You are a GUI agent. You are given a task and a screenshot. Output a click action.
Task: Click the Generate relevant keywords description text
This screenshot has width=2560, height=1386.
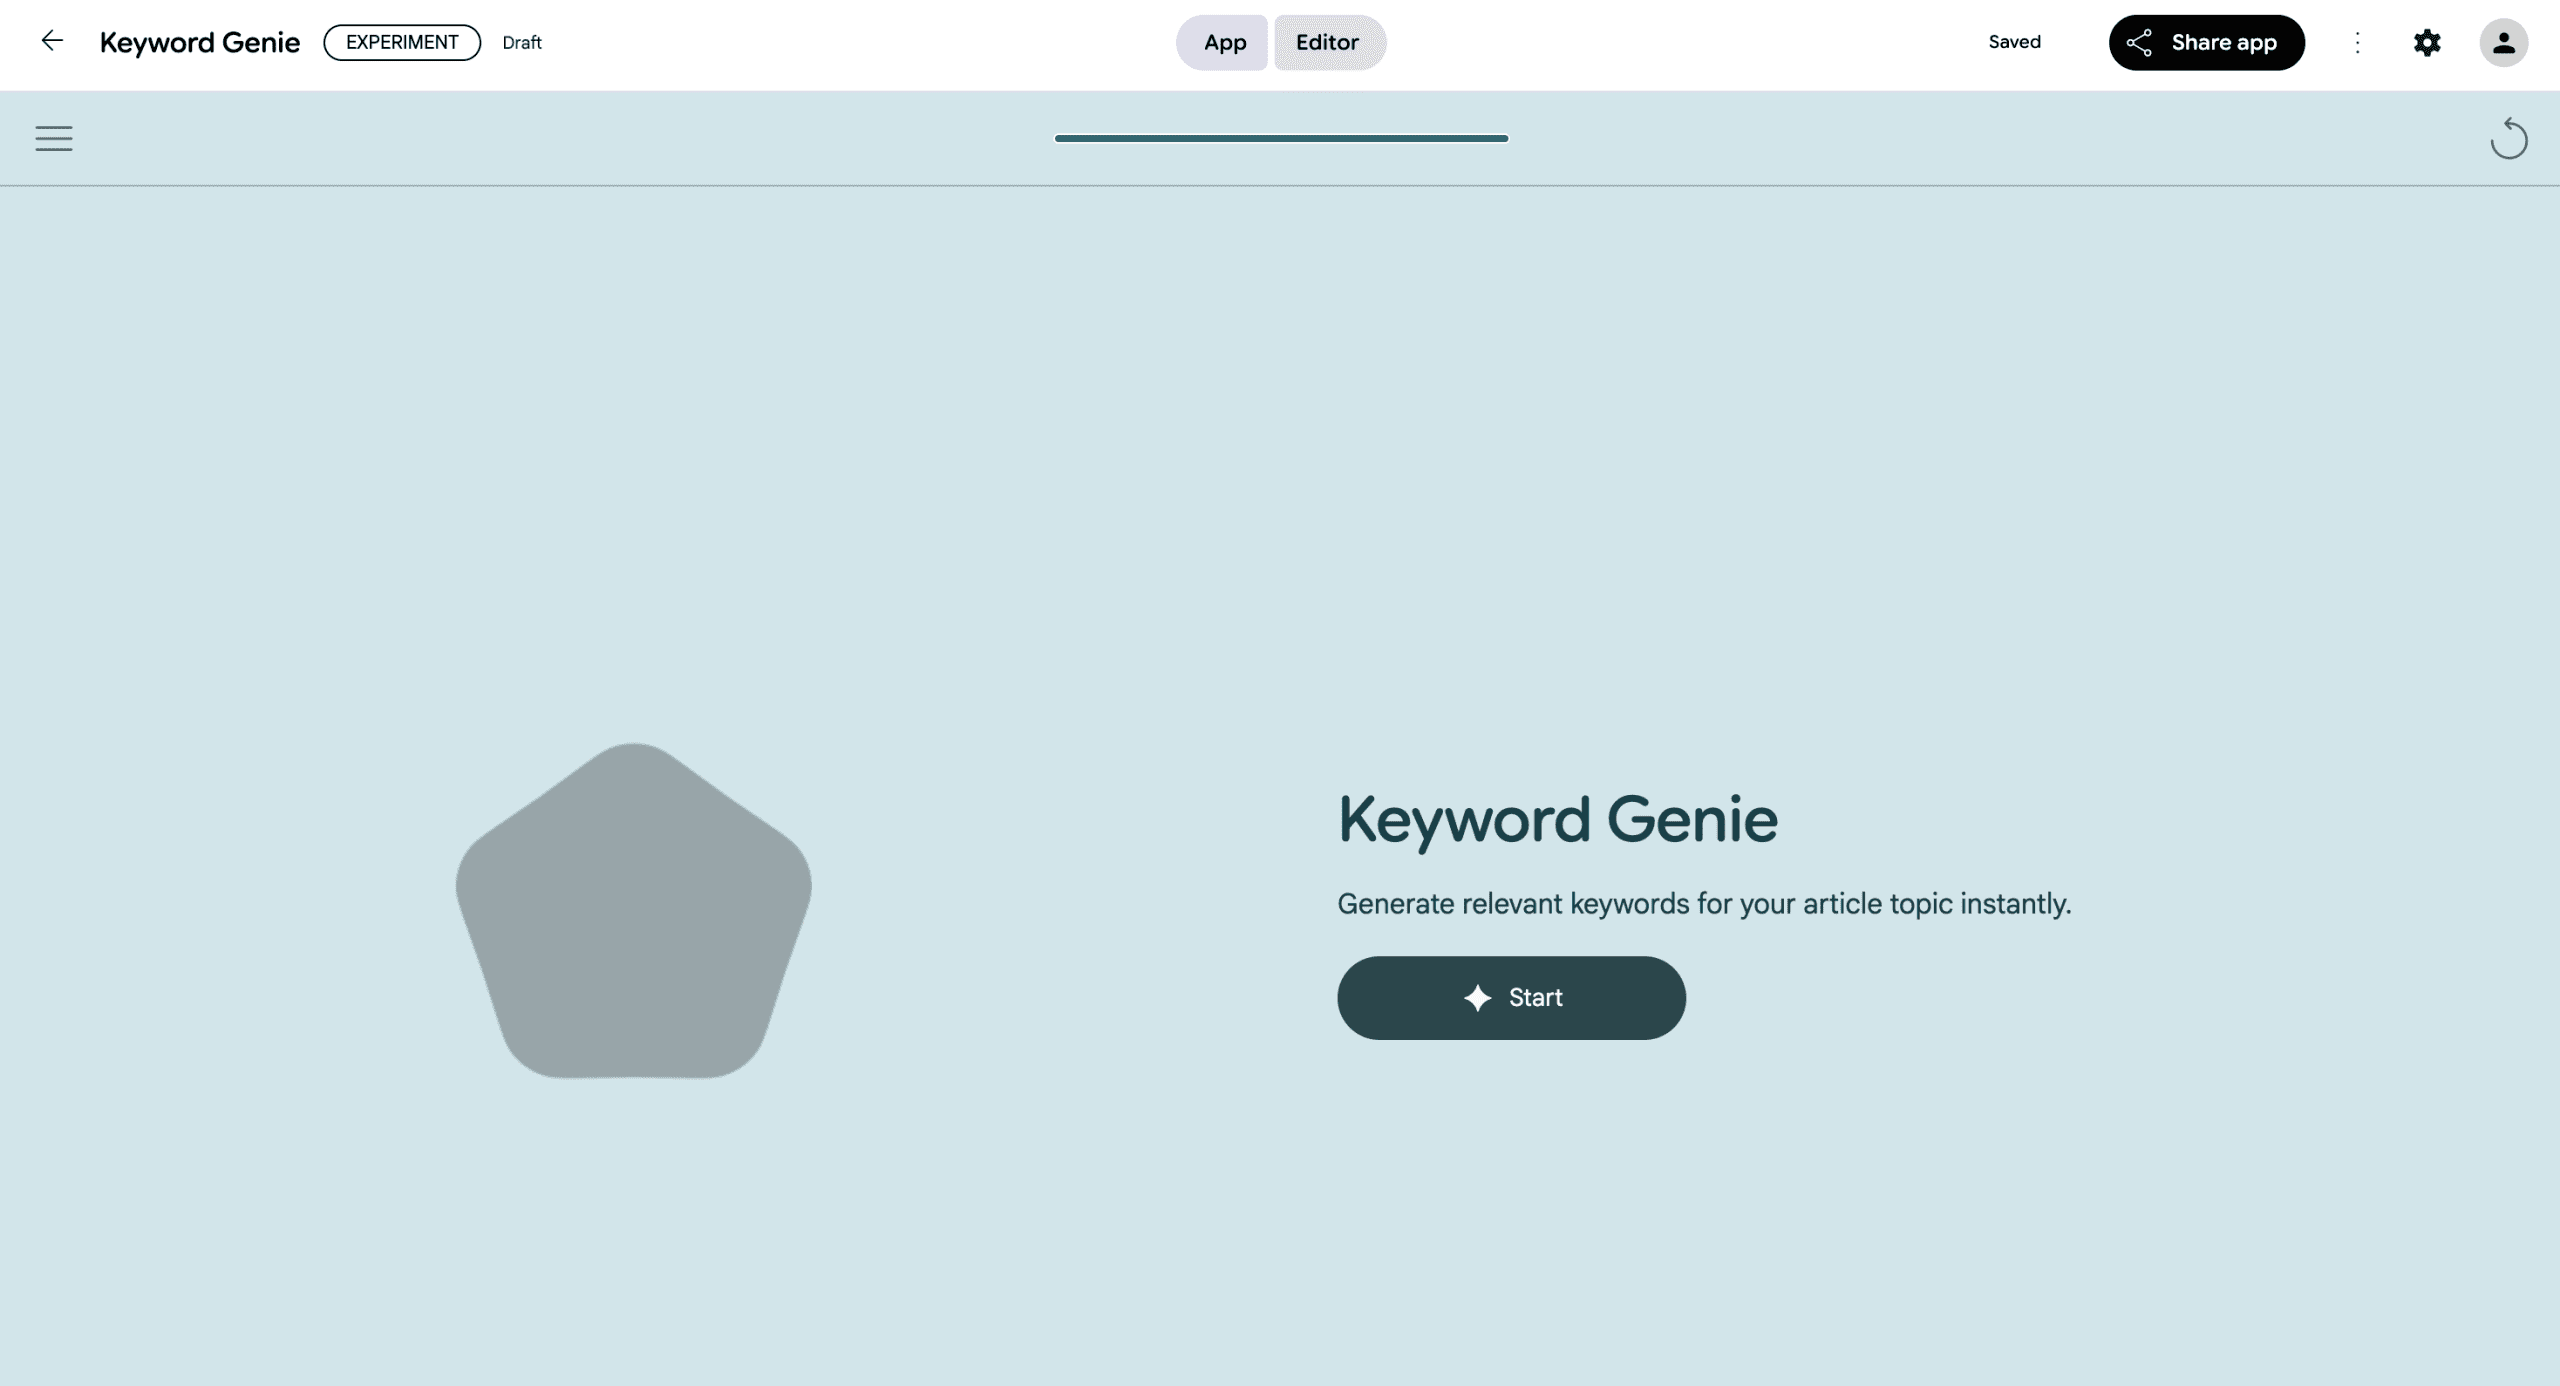1703,904
